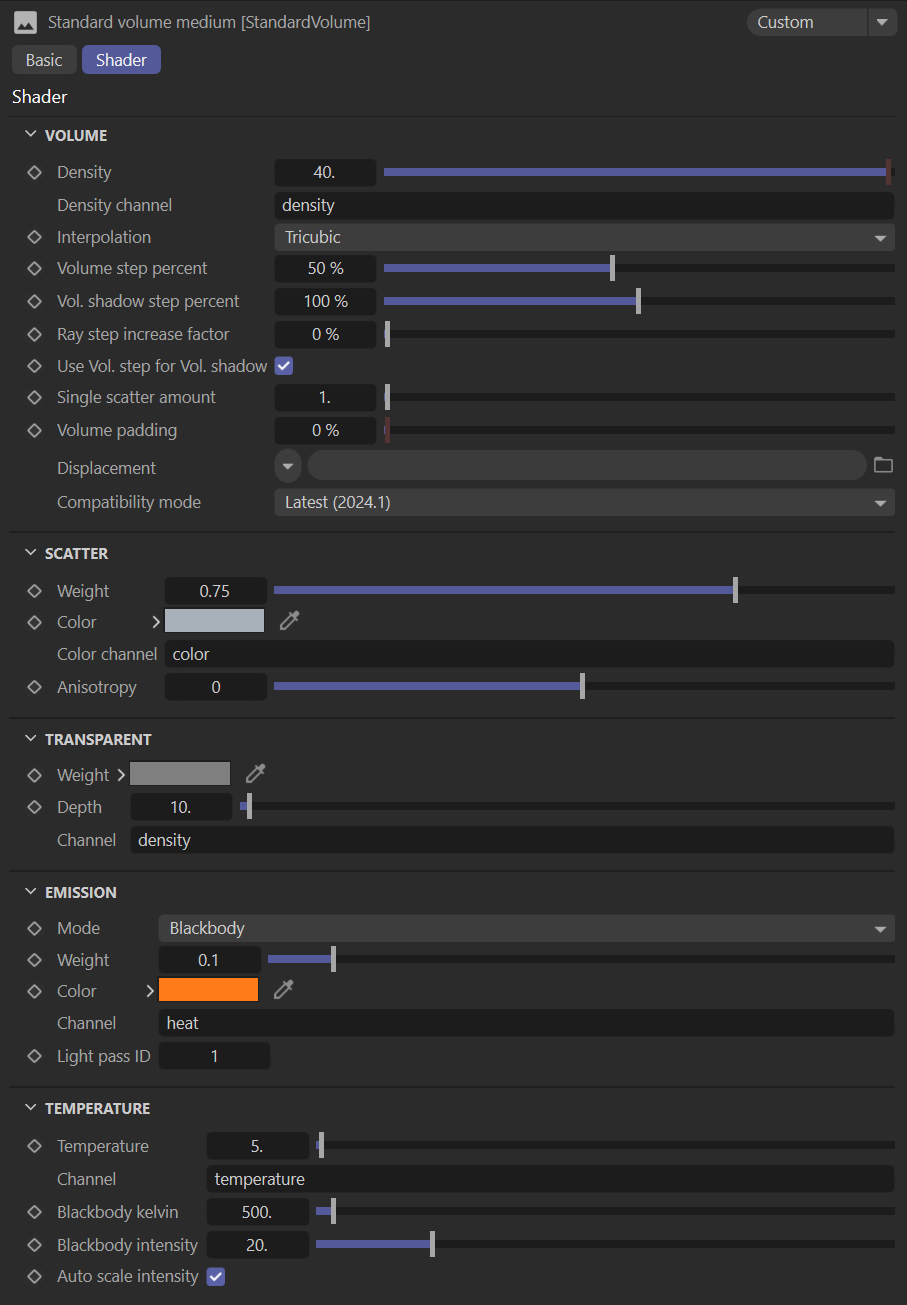This screenshot has width=907, height=1305.
Task: Click the Standard volume medium header icon
Action: [x=26, y=22]
